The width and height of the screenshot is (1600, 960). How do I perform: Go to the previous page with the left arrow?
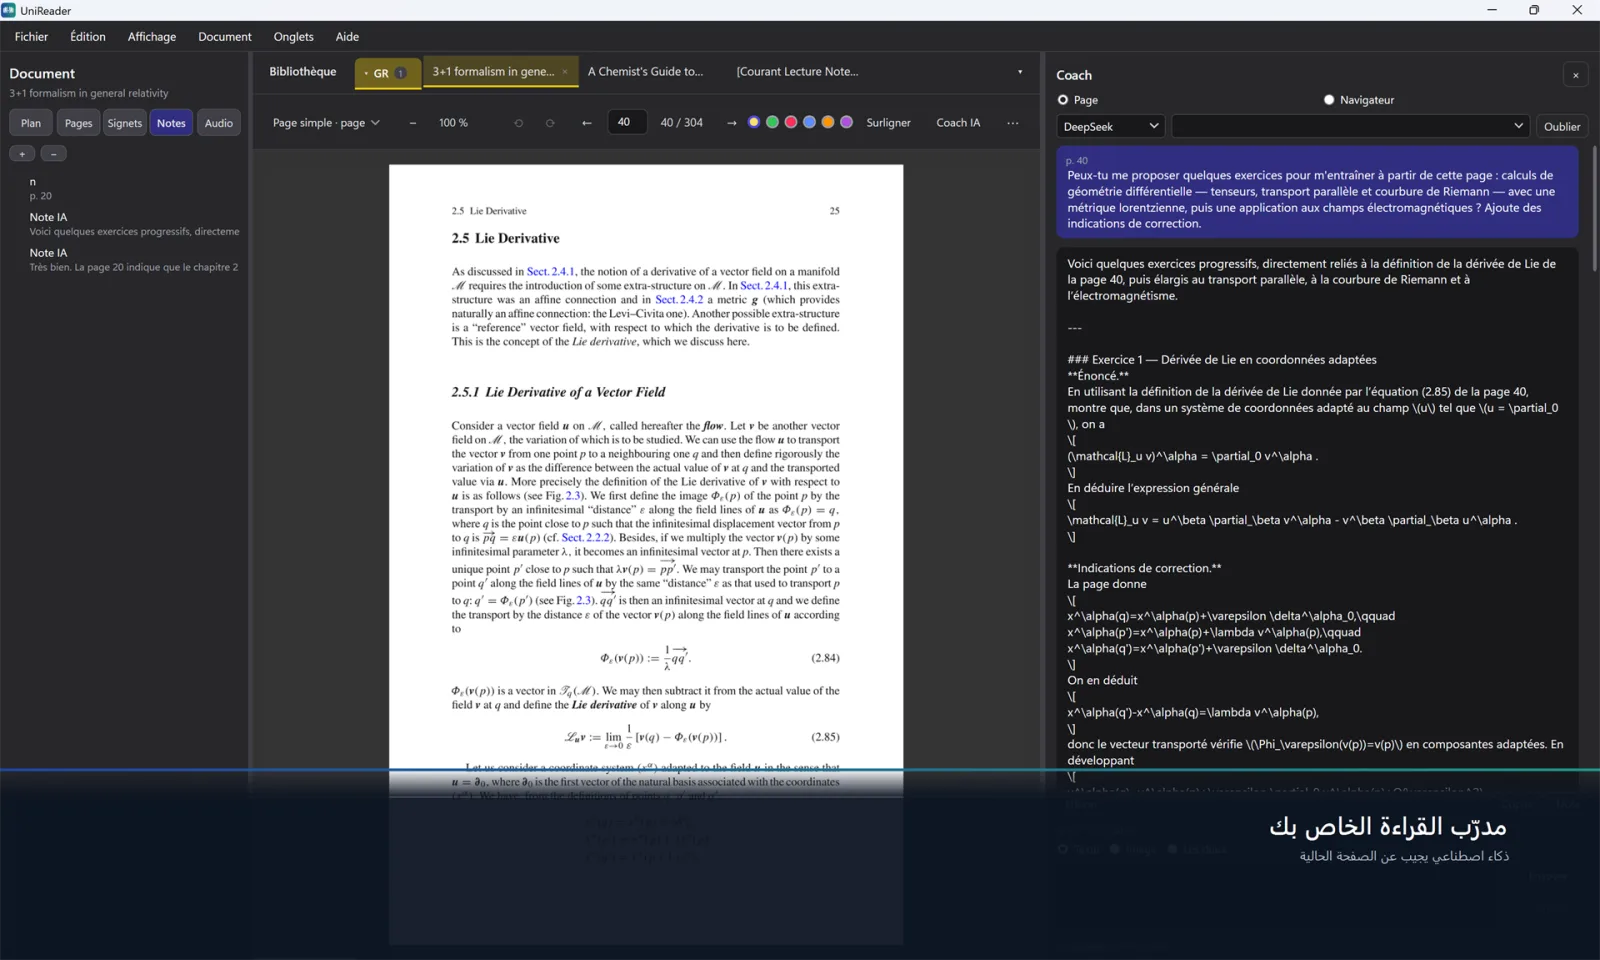coord(586,123)
